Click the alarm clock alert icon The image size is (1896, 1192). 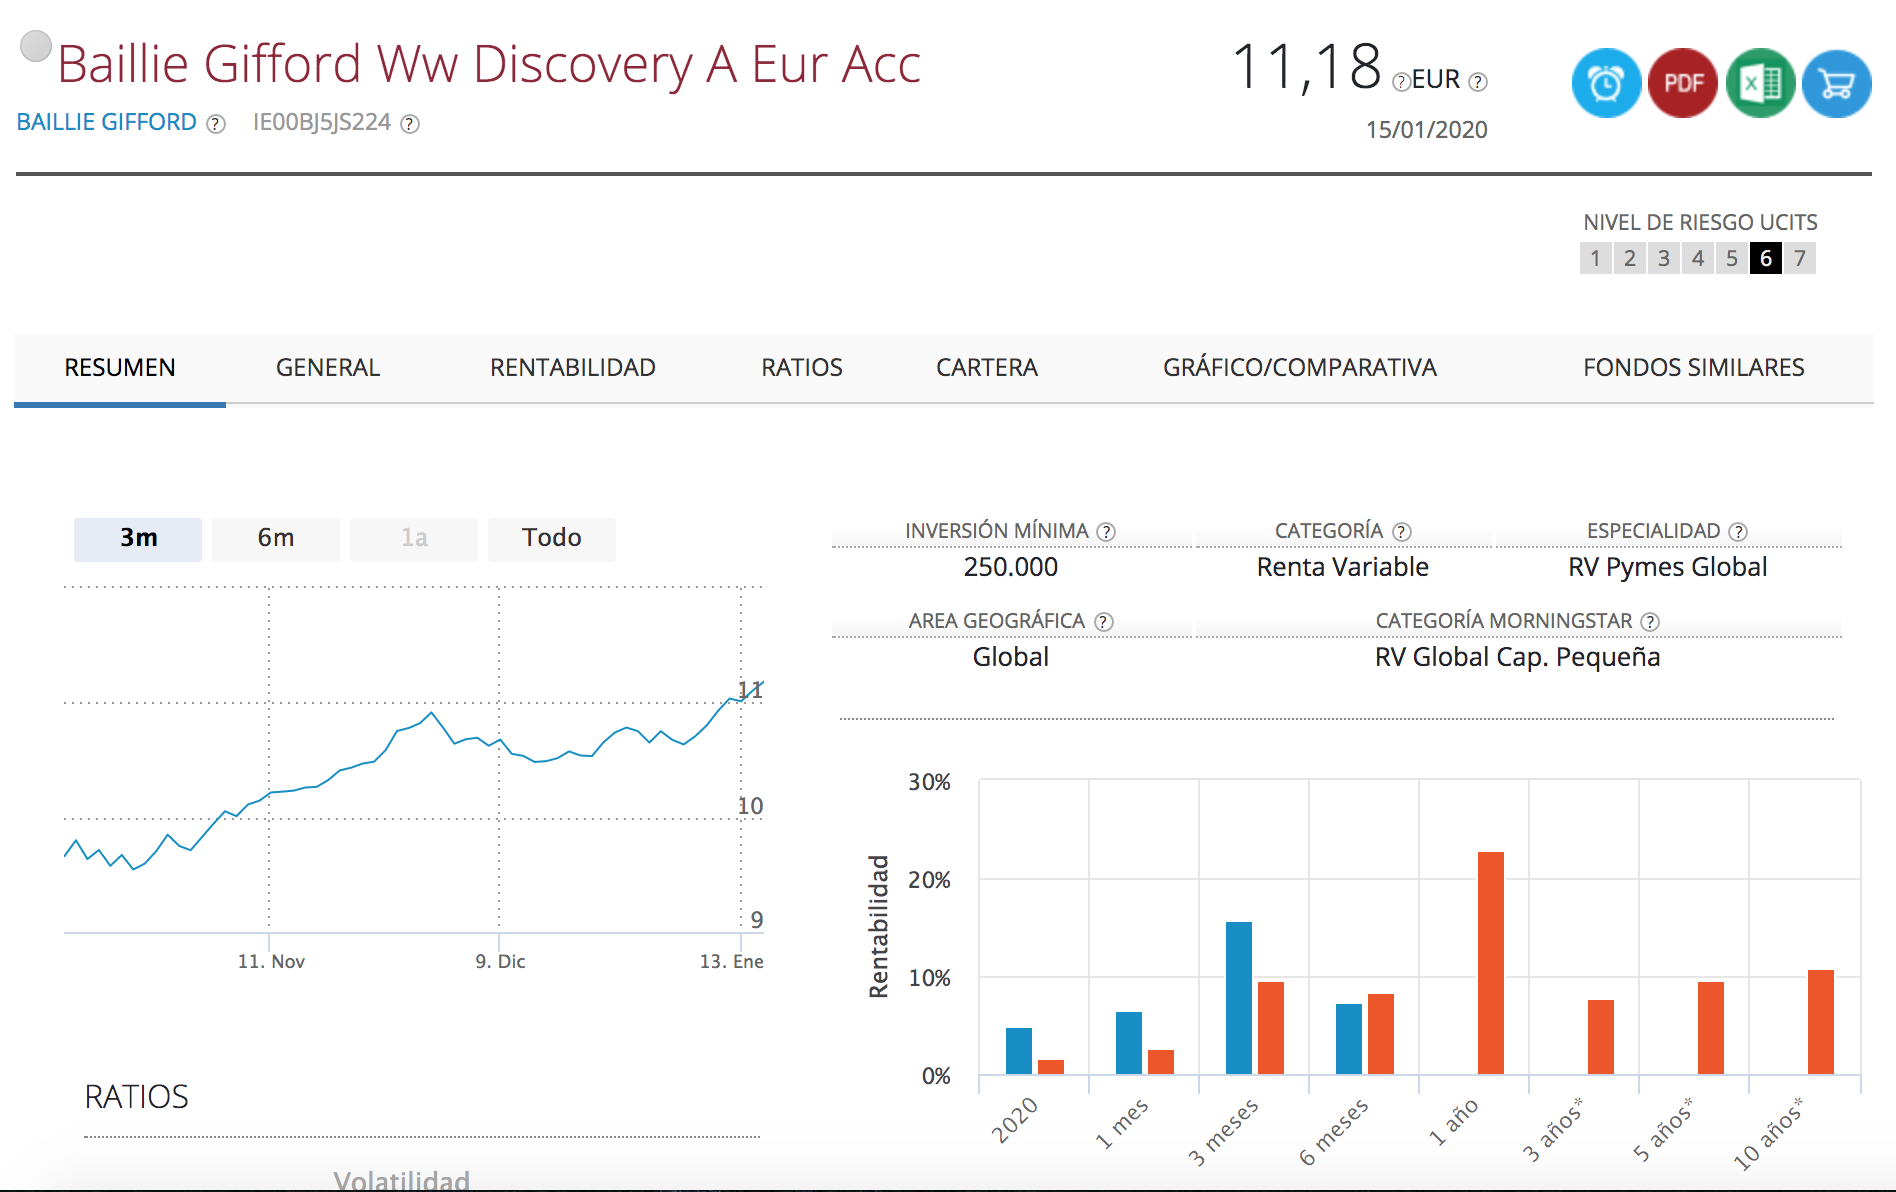pos(1606,84)
